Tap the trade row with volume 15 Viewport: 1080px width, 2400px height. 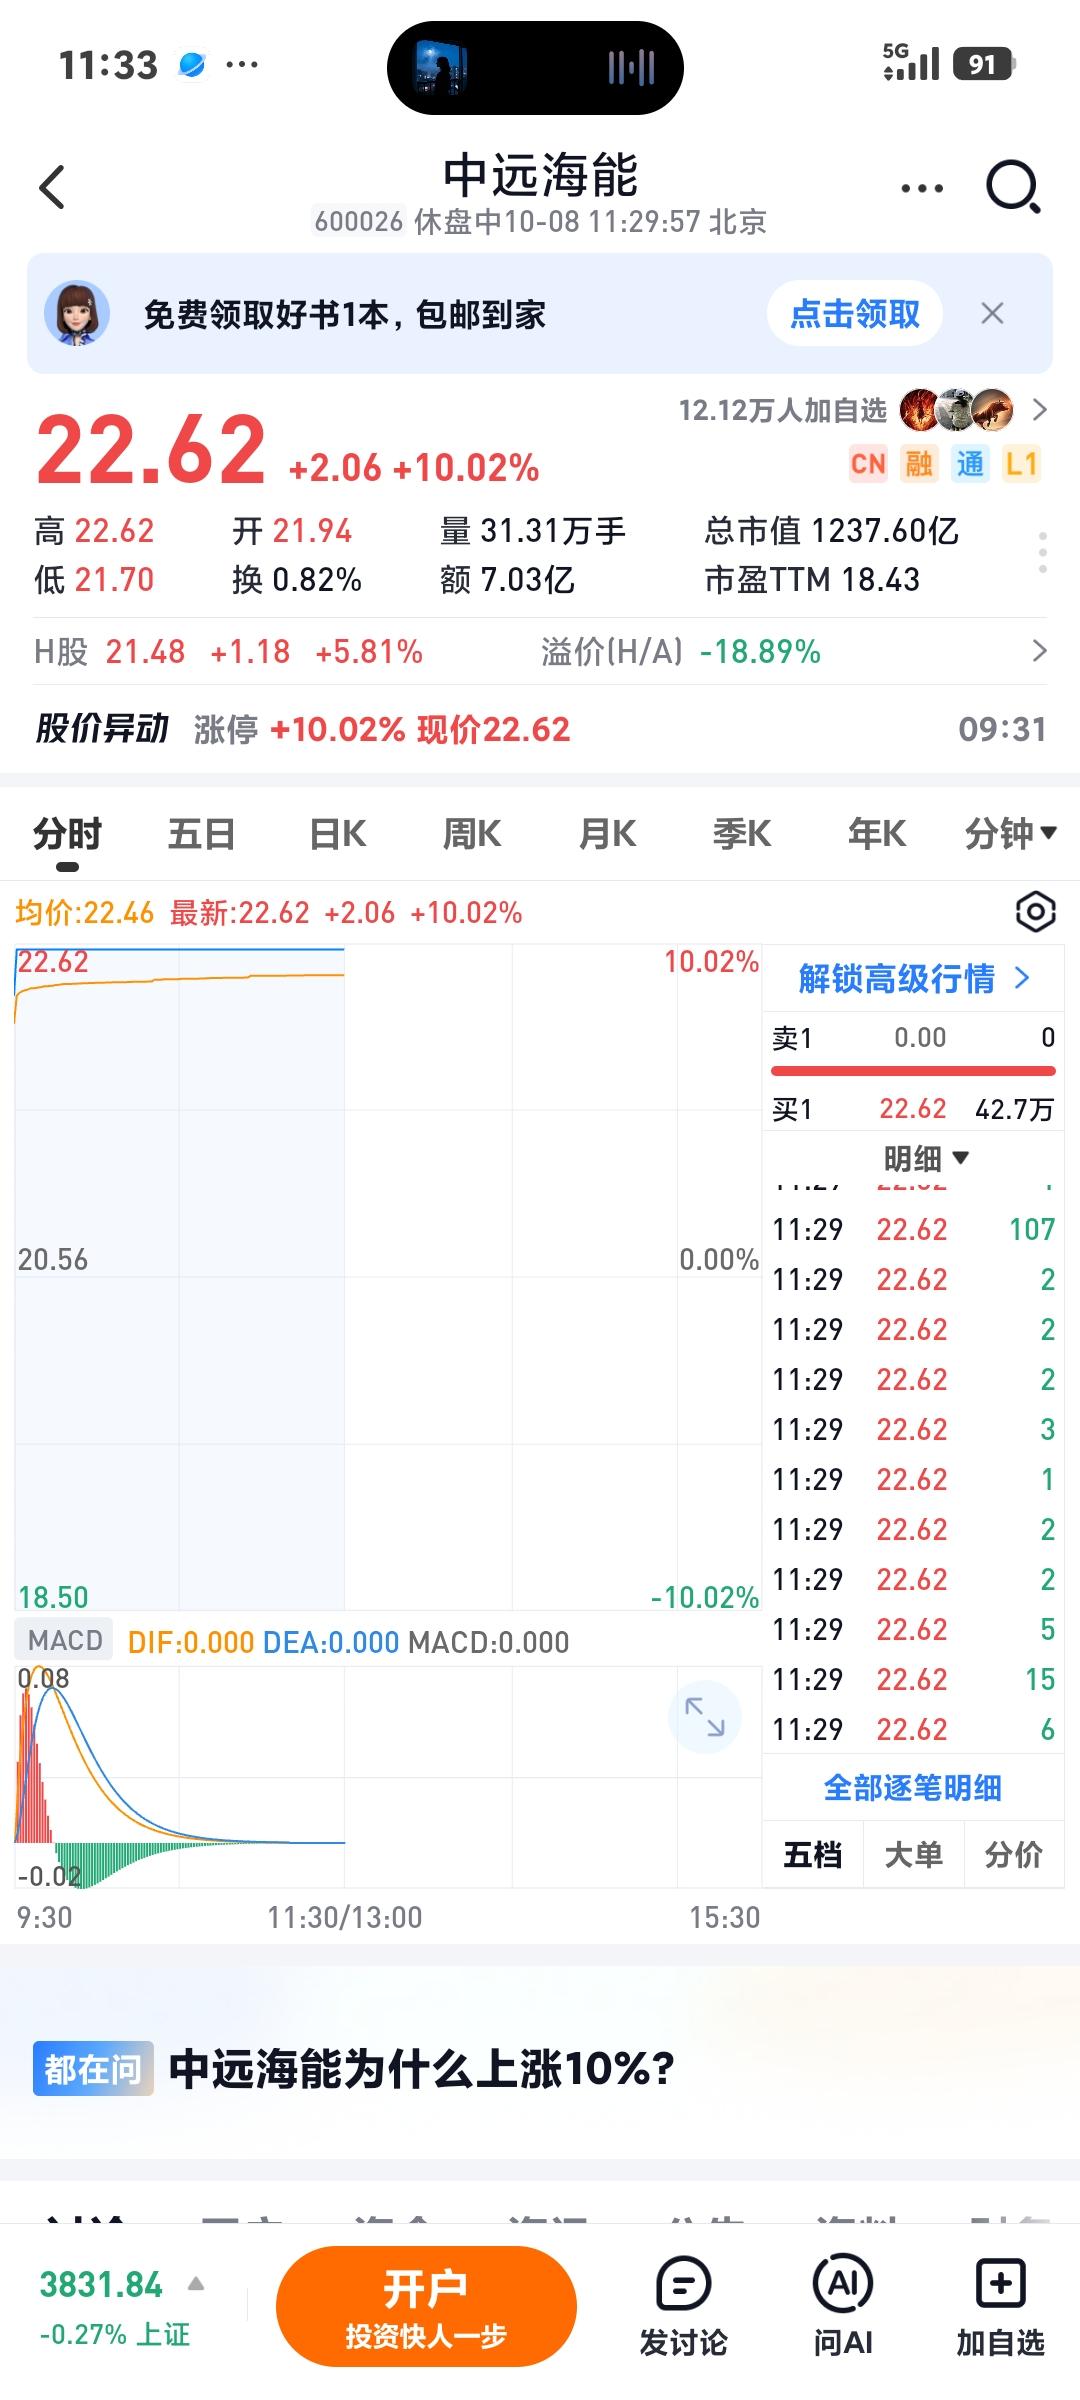913,1679
